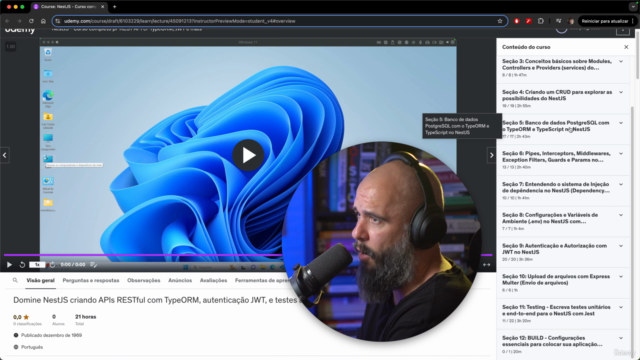Expand Seção 7 Injeção de dependência chevron

[x=621, y=184]
